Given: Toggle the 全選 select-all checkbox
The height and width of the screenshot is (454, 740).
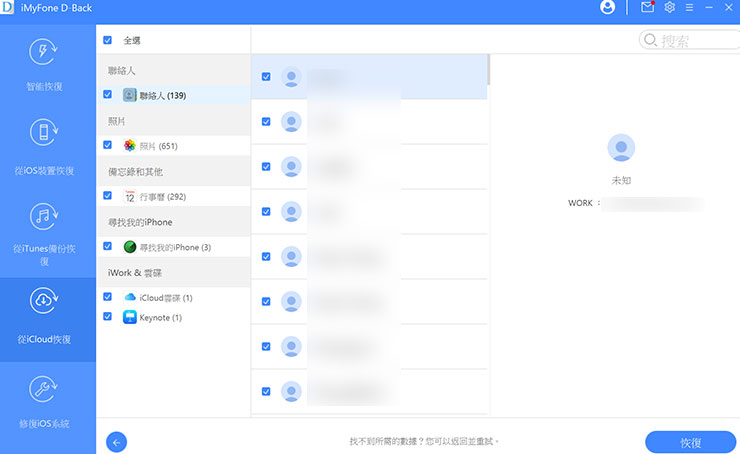Looking at the screenshot, I should [108, 40].
